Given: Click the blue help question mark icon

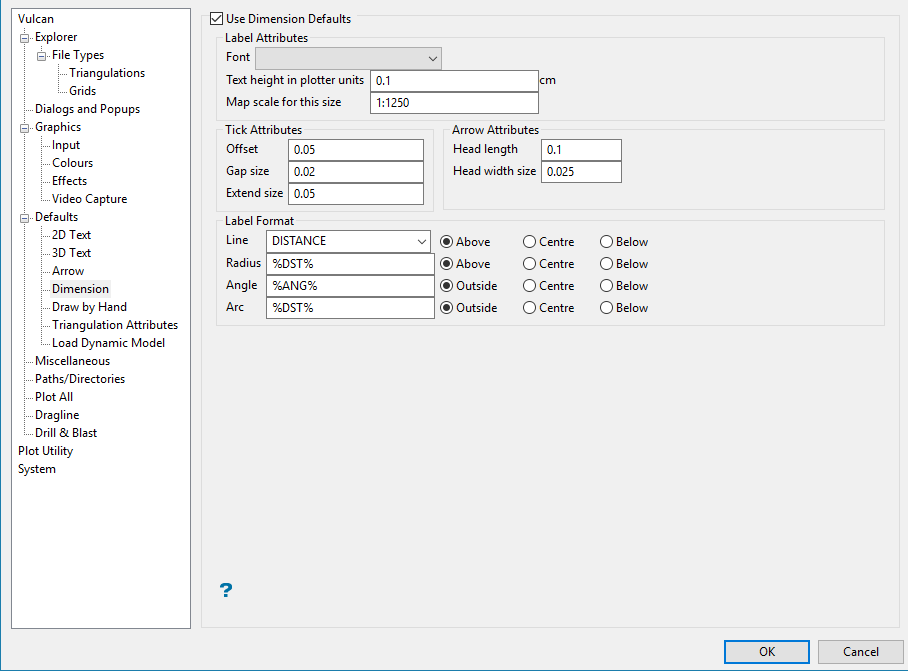Looking at the screenshot, I should click(x=226, y=590).
